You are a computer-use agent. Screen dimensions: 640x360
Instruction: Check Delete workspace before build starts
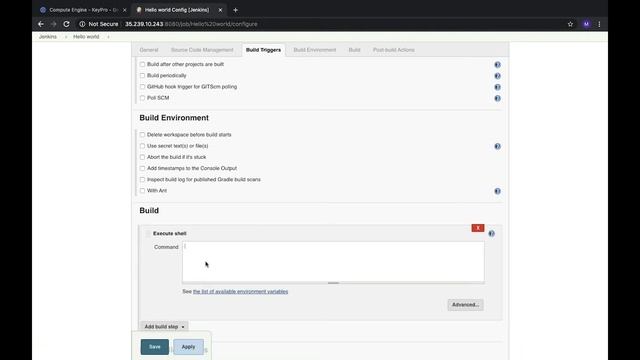pyautogui.click(x=142, y=135)
